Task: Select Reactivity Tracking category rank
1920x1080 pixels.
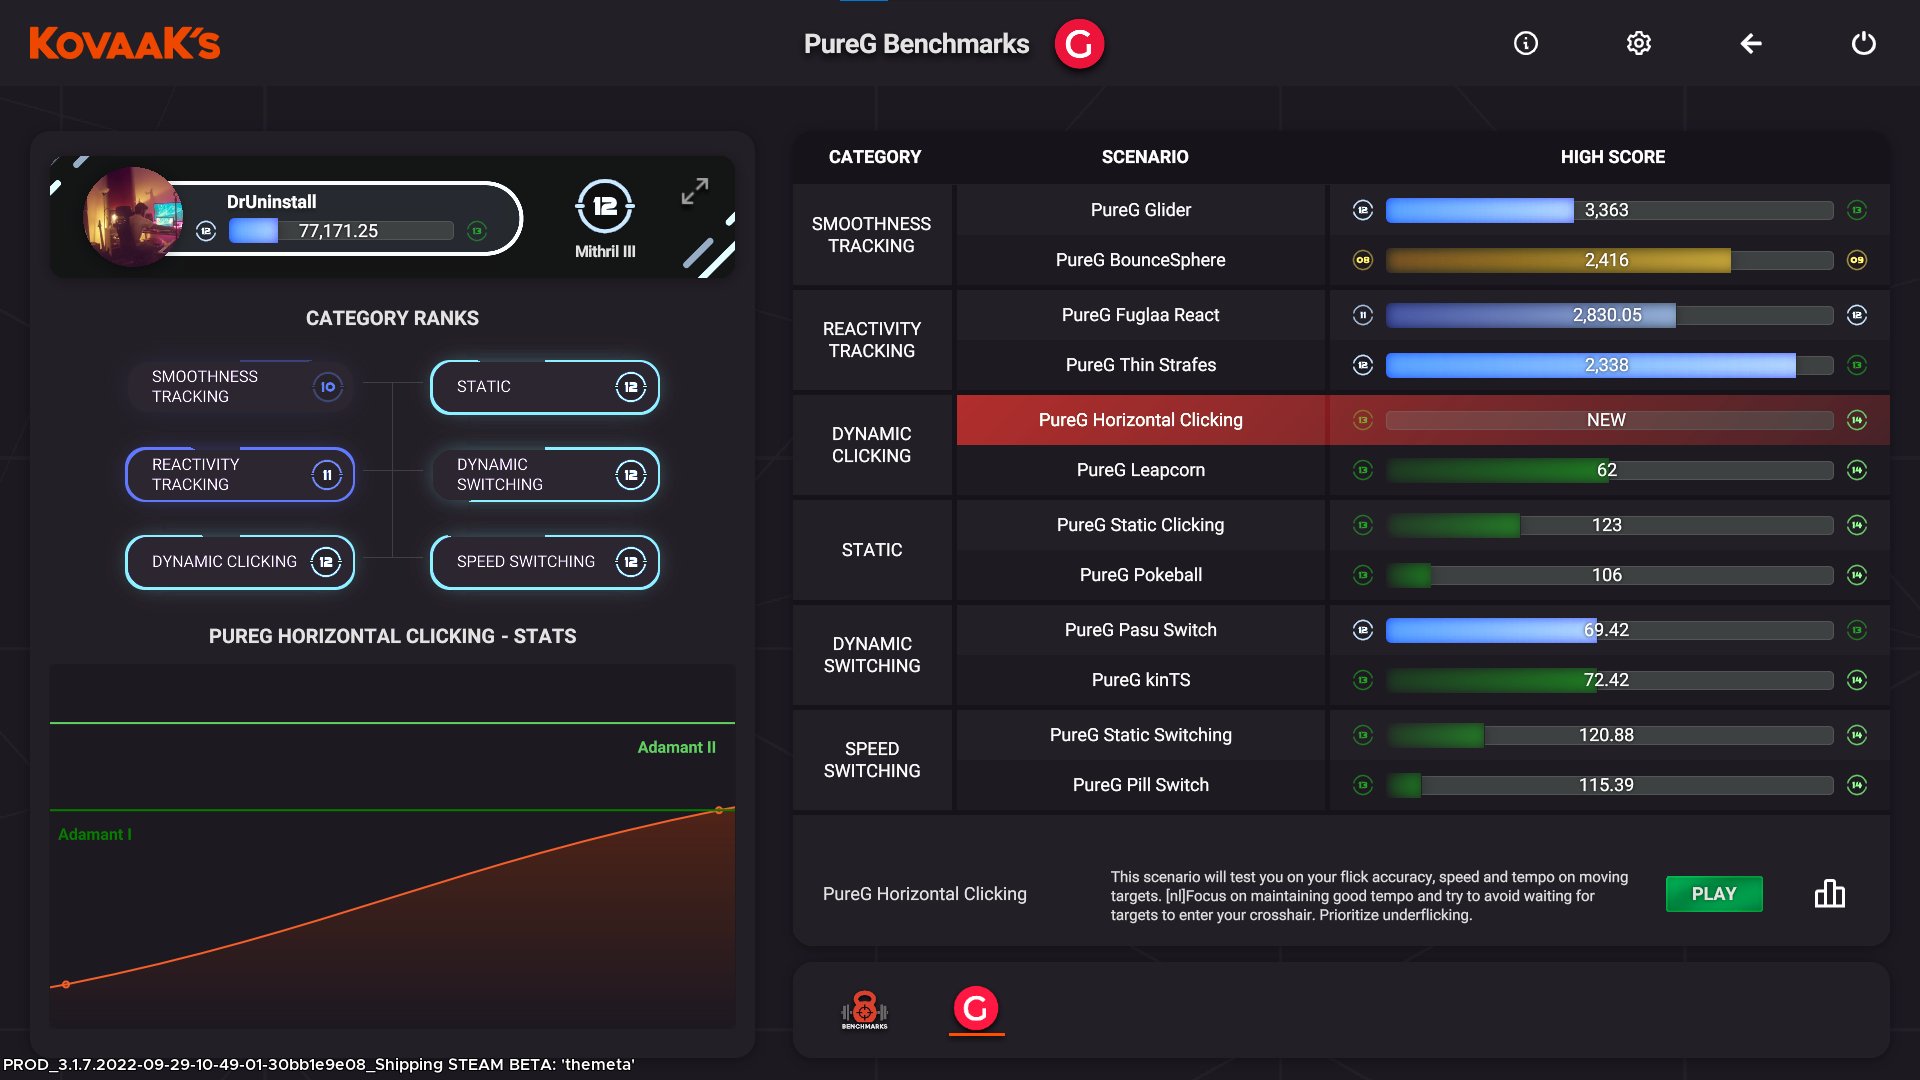Action: tap(240, 474)
